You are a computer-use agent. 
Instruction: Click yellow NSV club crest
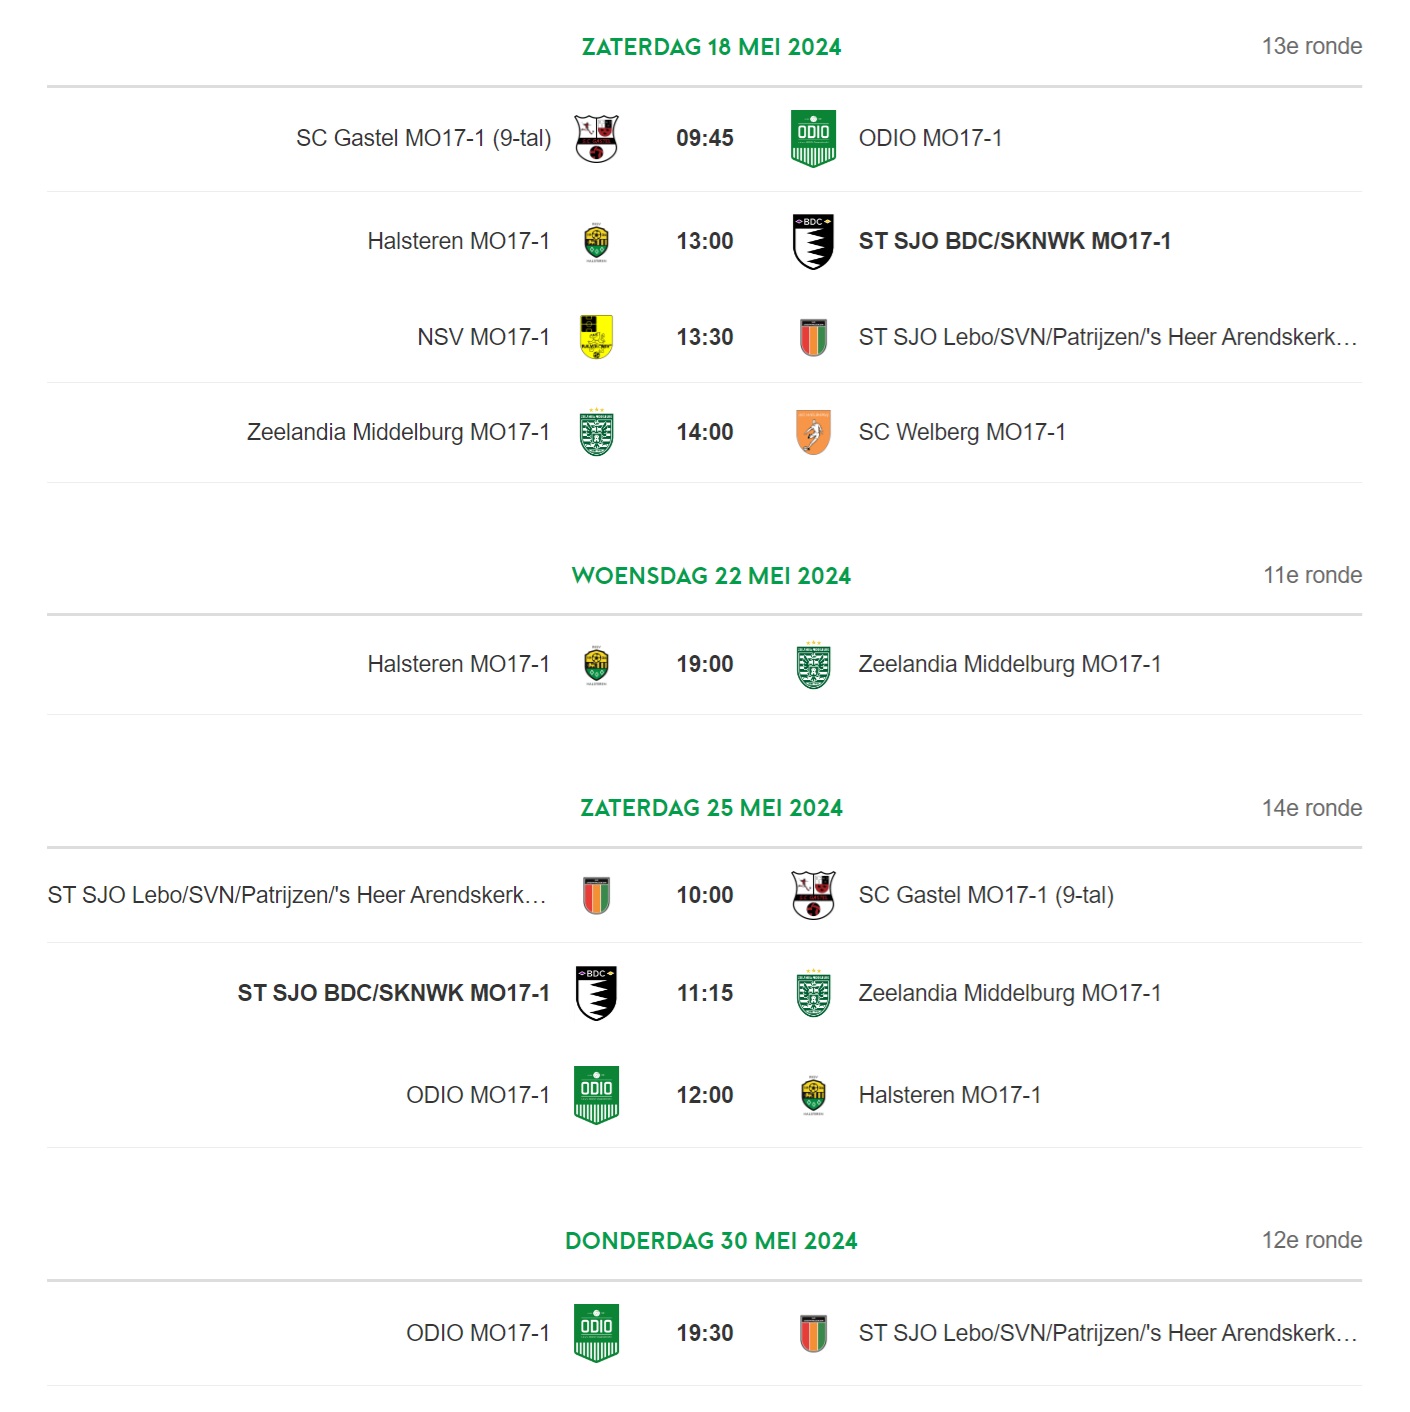pyautogui.click(x=596, y=337)
